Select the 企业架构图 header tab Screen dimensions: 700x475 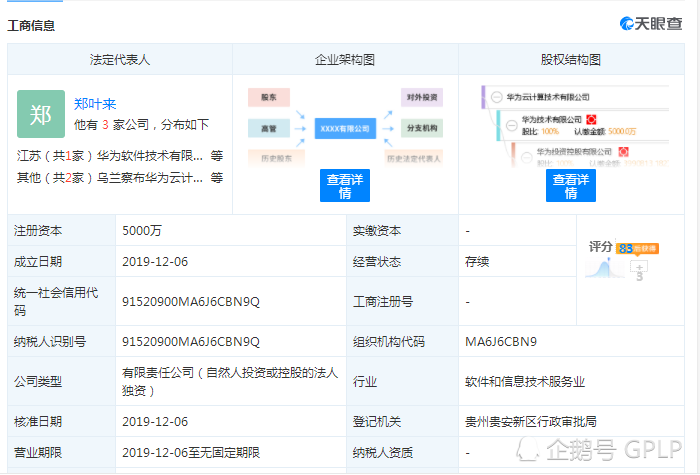pyautogui.click(x=345, y=59)
